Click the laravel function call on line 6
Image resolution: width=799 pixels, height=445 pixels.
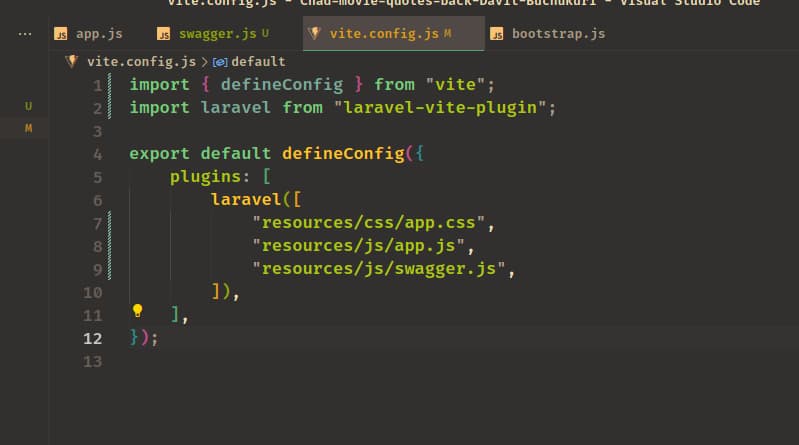click(246, 199)
